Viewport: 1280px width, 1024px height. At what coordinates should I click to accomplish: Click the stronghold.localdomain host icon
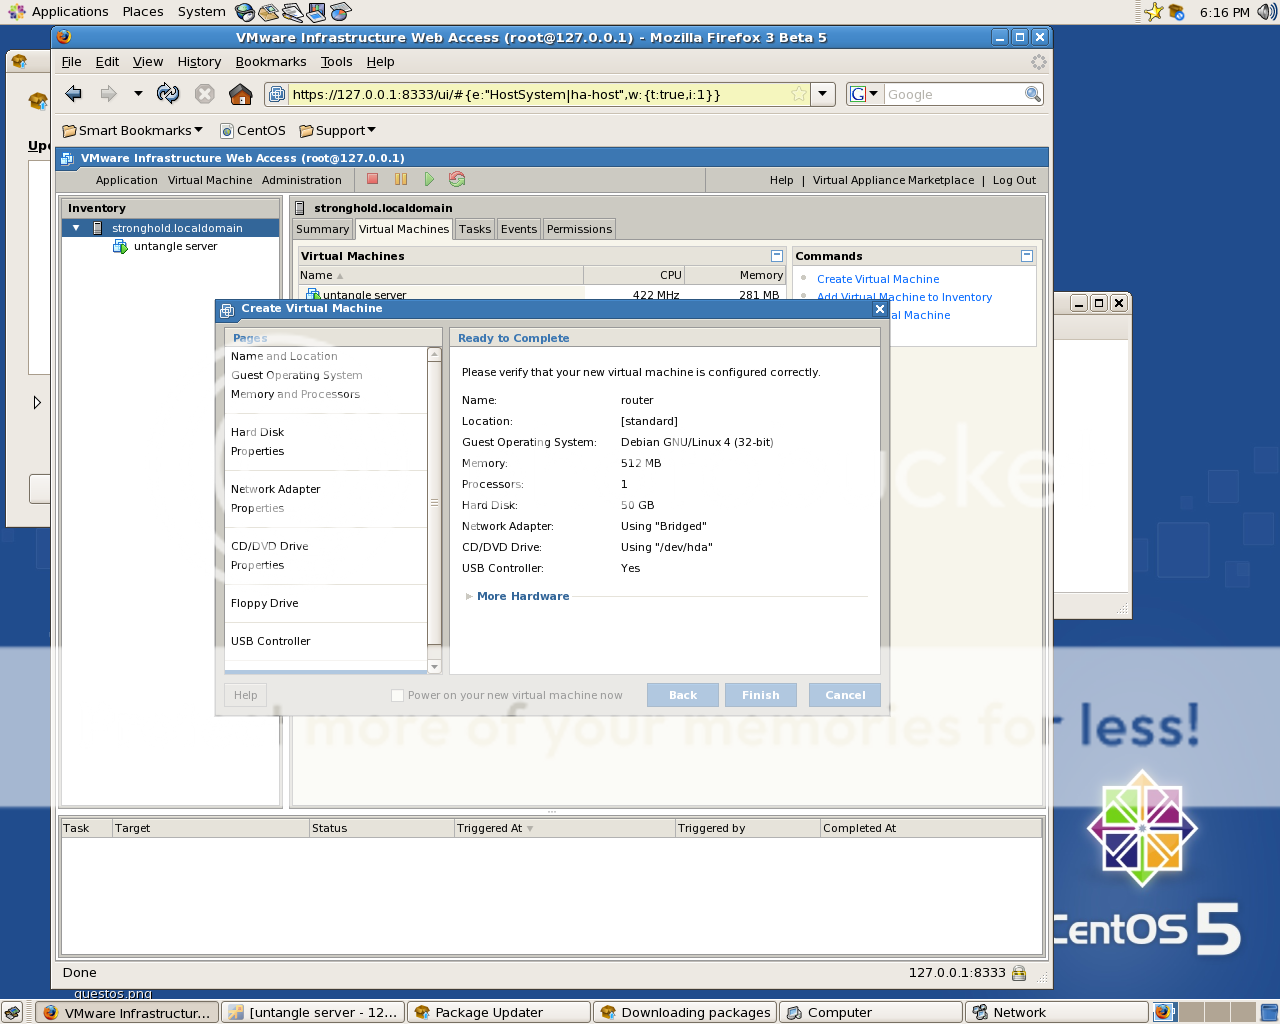[97, 228]
